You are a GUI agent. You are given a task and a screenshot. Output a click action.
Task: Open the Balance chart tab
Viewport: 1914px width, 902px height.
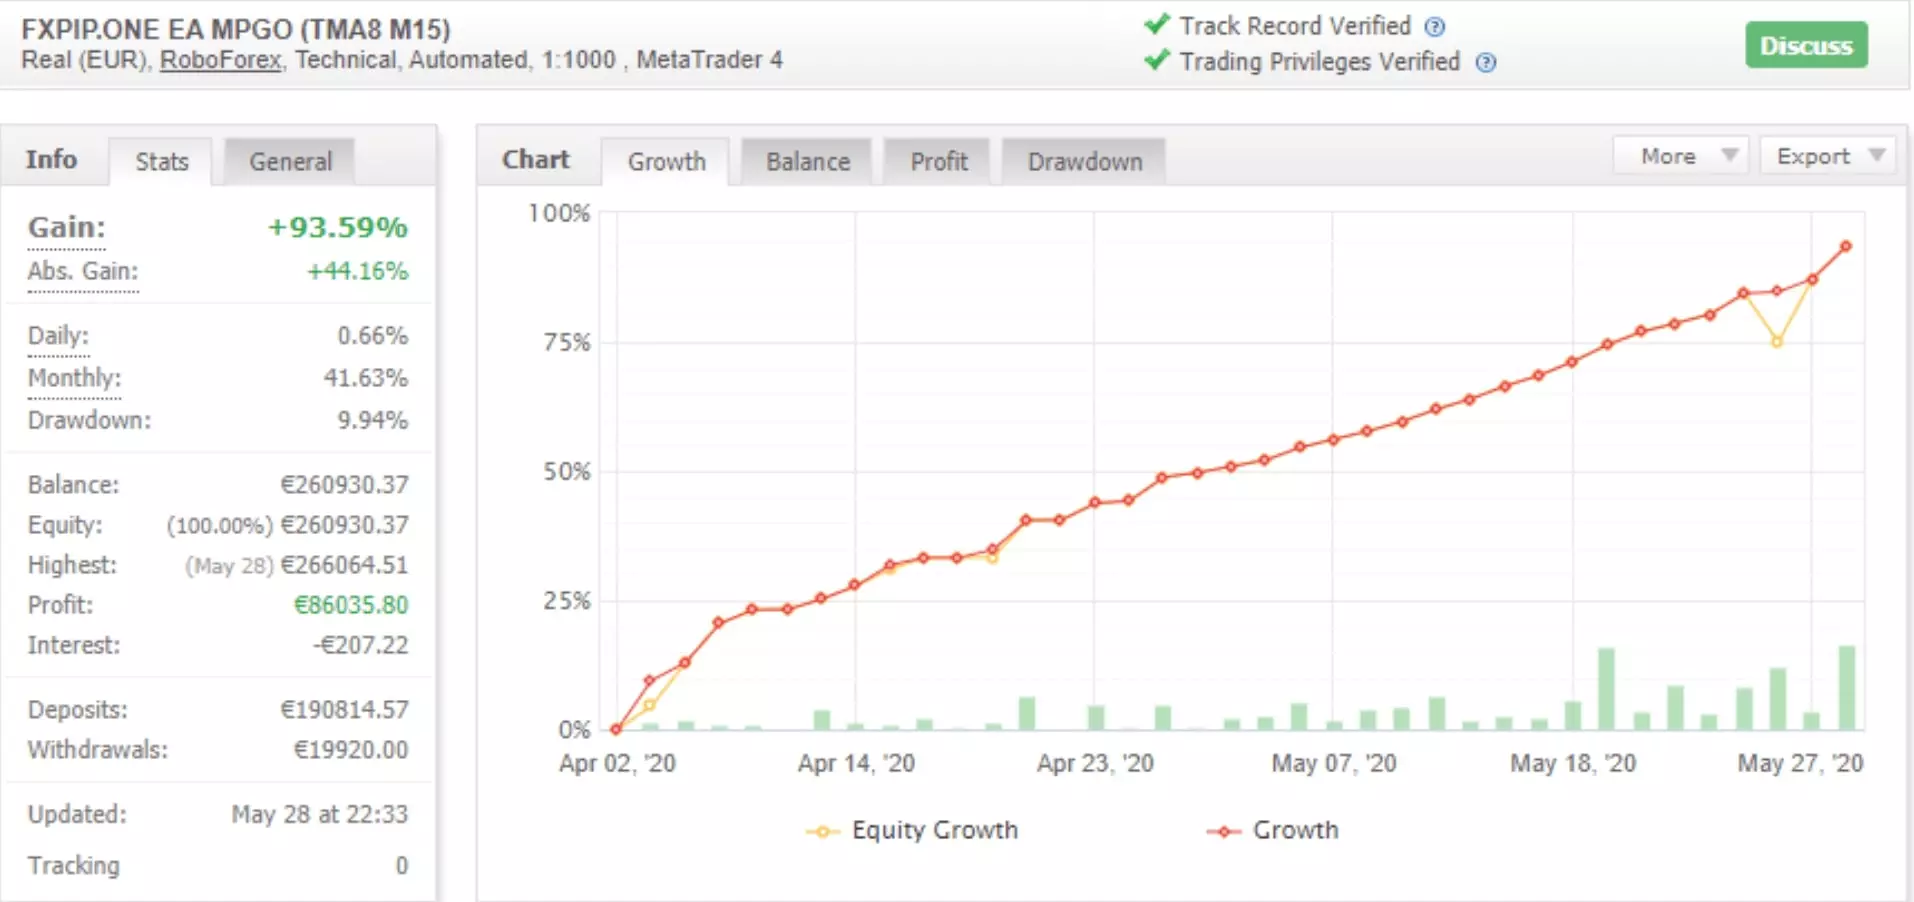click(807, 162)
